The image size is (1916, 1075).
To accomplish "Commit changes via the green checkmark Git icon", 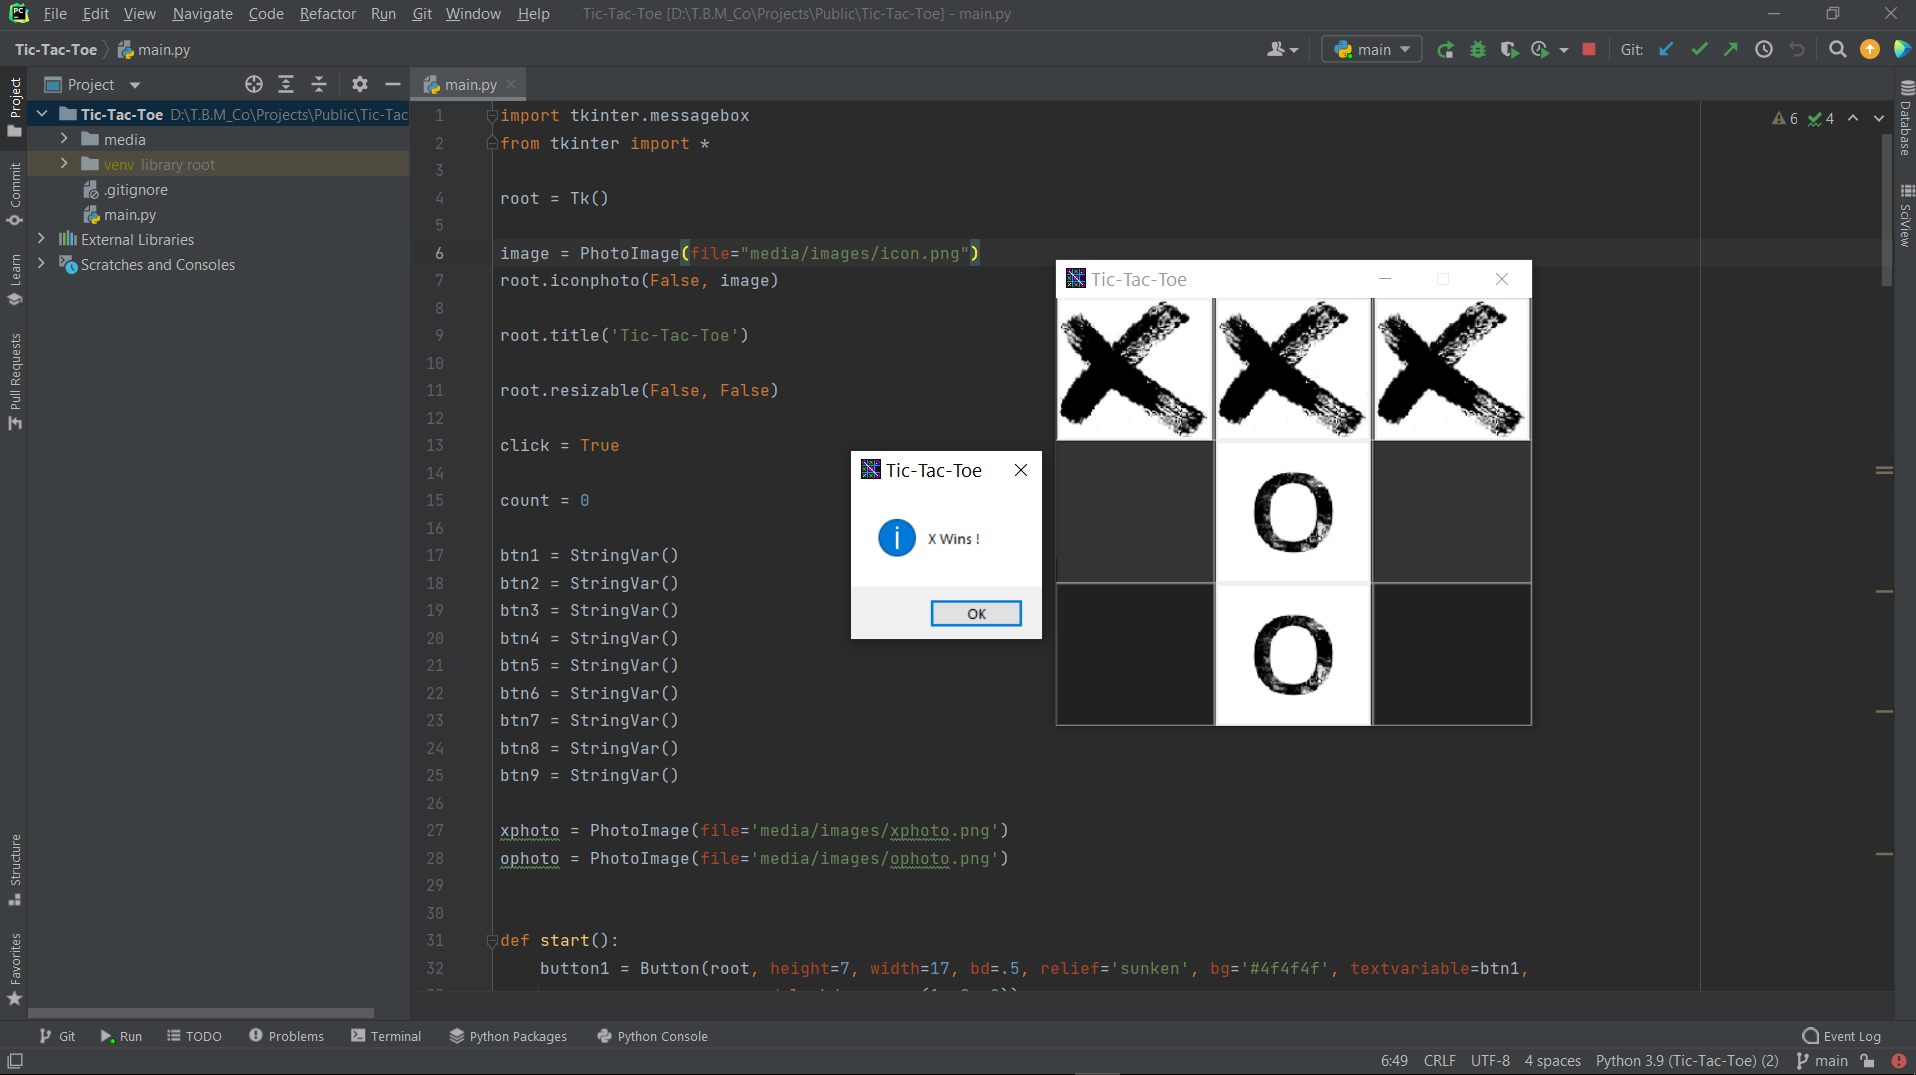I will pos(1699,49).
